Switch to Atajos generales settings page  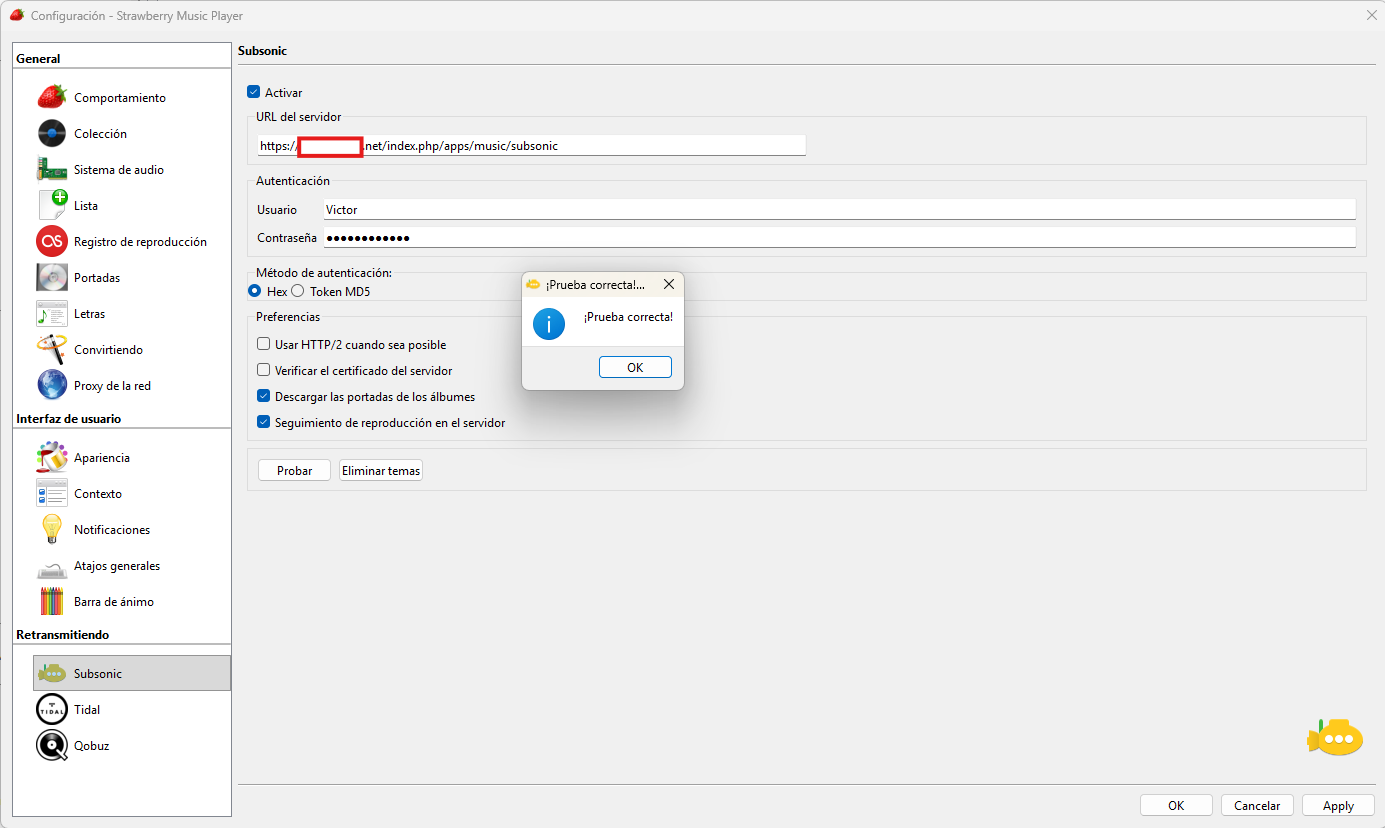coord(116,566)
